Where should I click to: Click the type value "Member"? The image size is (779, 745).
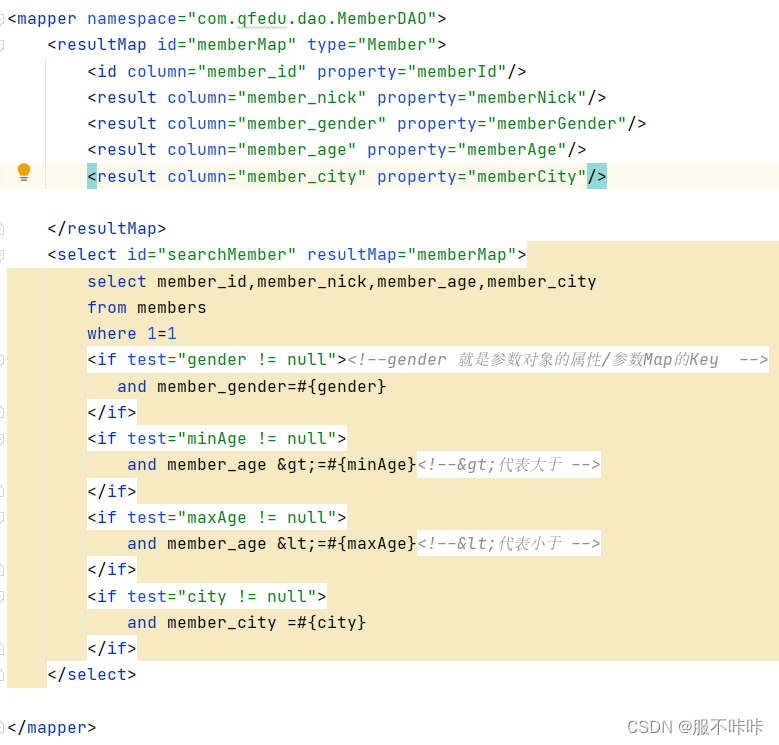[x=397, y=45]
